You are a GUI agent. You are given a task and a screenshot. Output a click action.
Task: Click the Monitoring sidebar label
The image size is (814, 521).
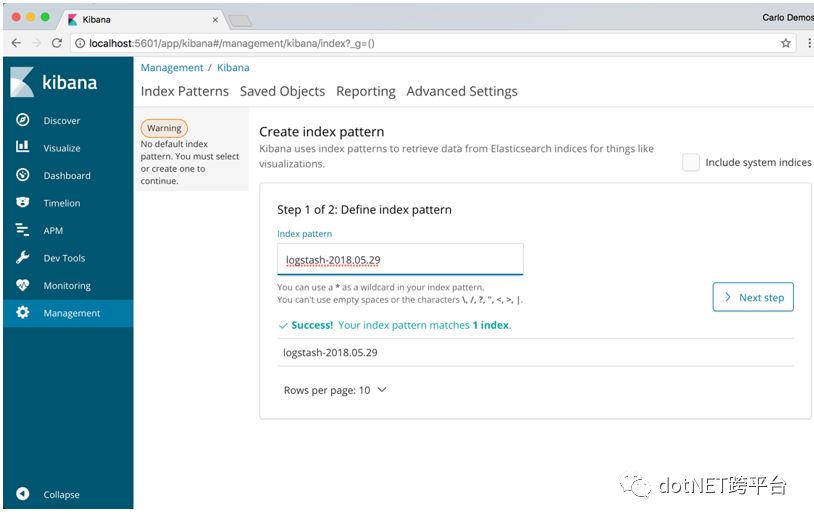pyautogui.click(x=67, y=285)
